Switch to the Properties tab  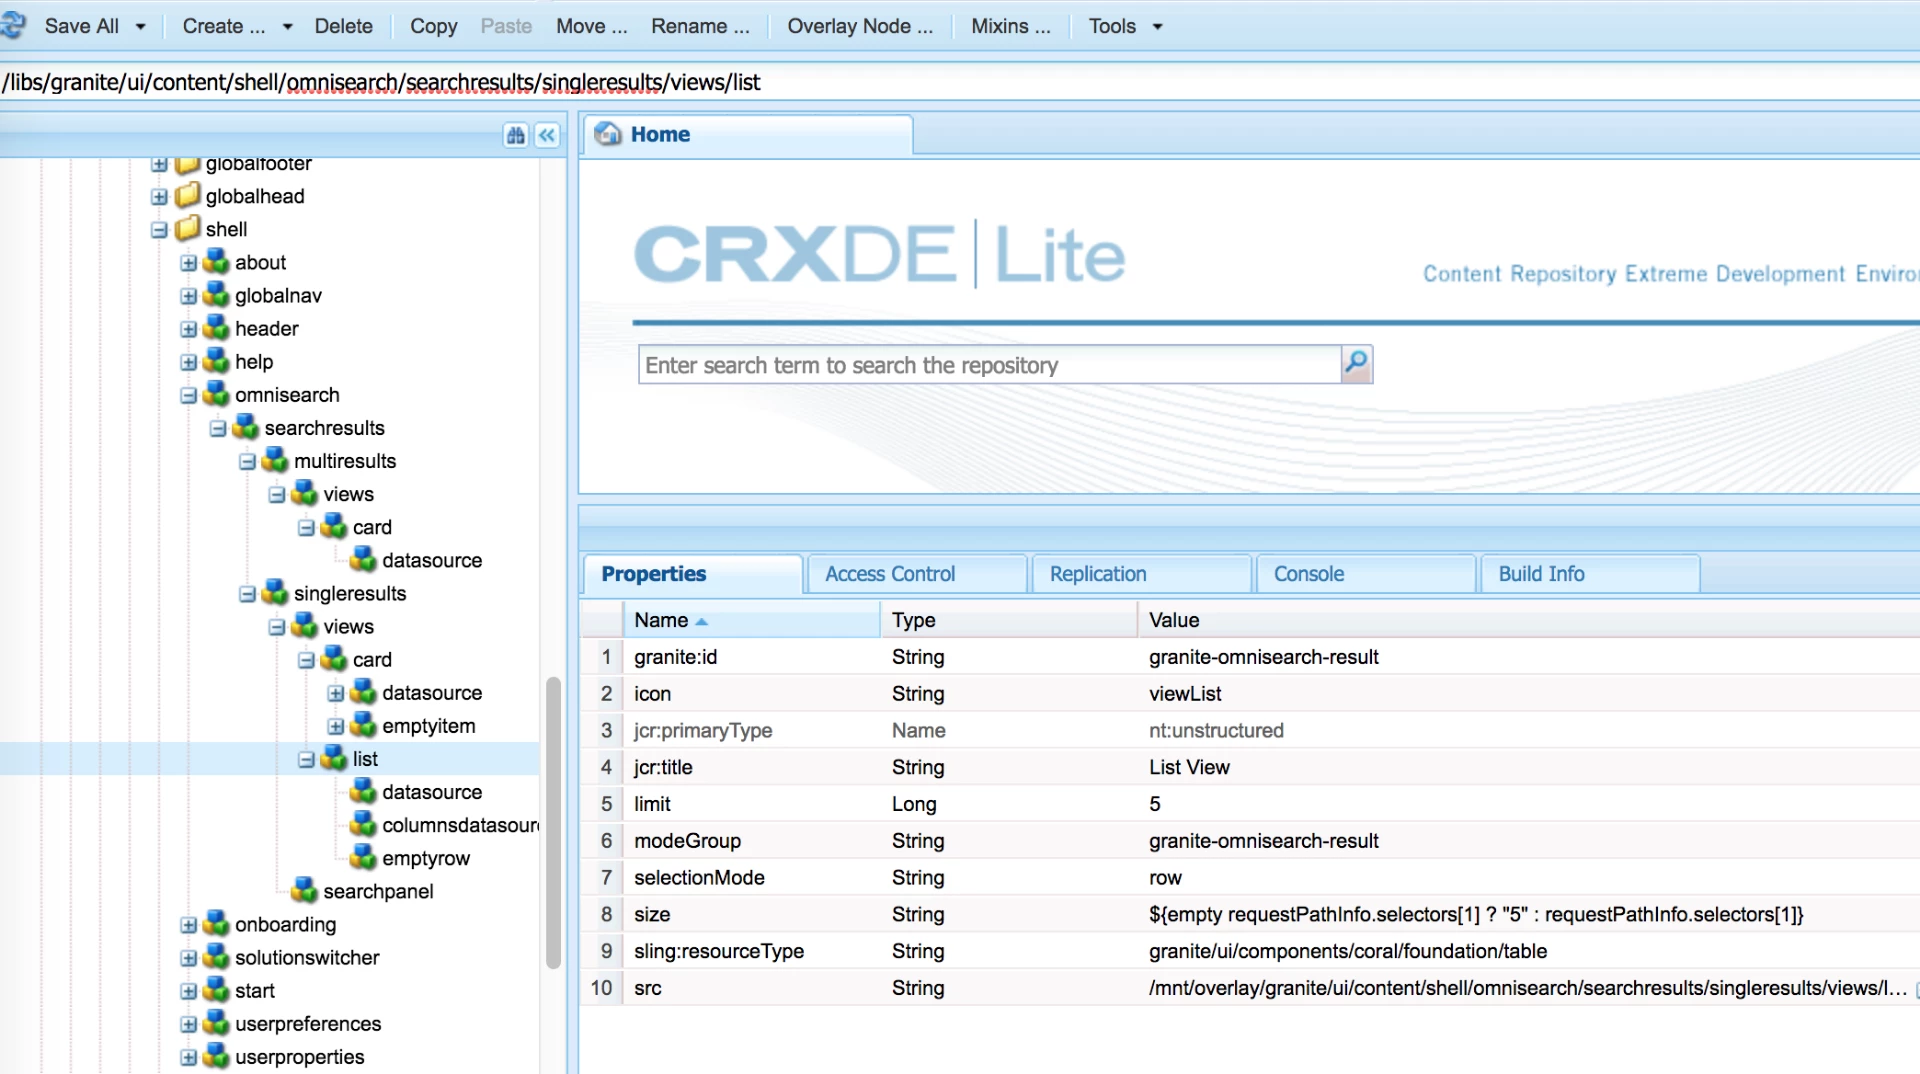[x=692, y=574]
